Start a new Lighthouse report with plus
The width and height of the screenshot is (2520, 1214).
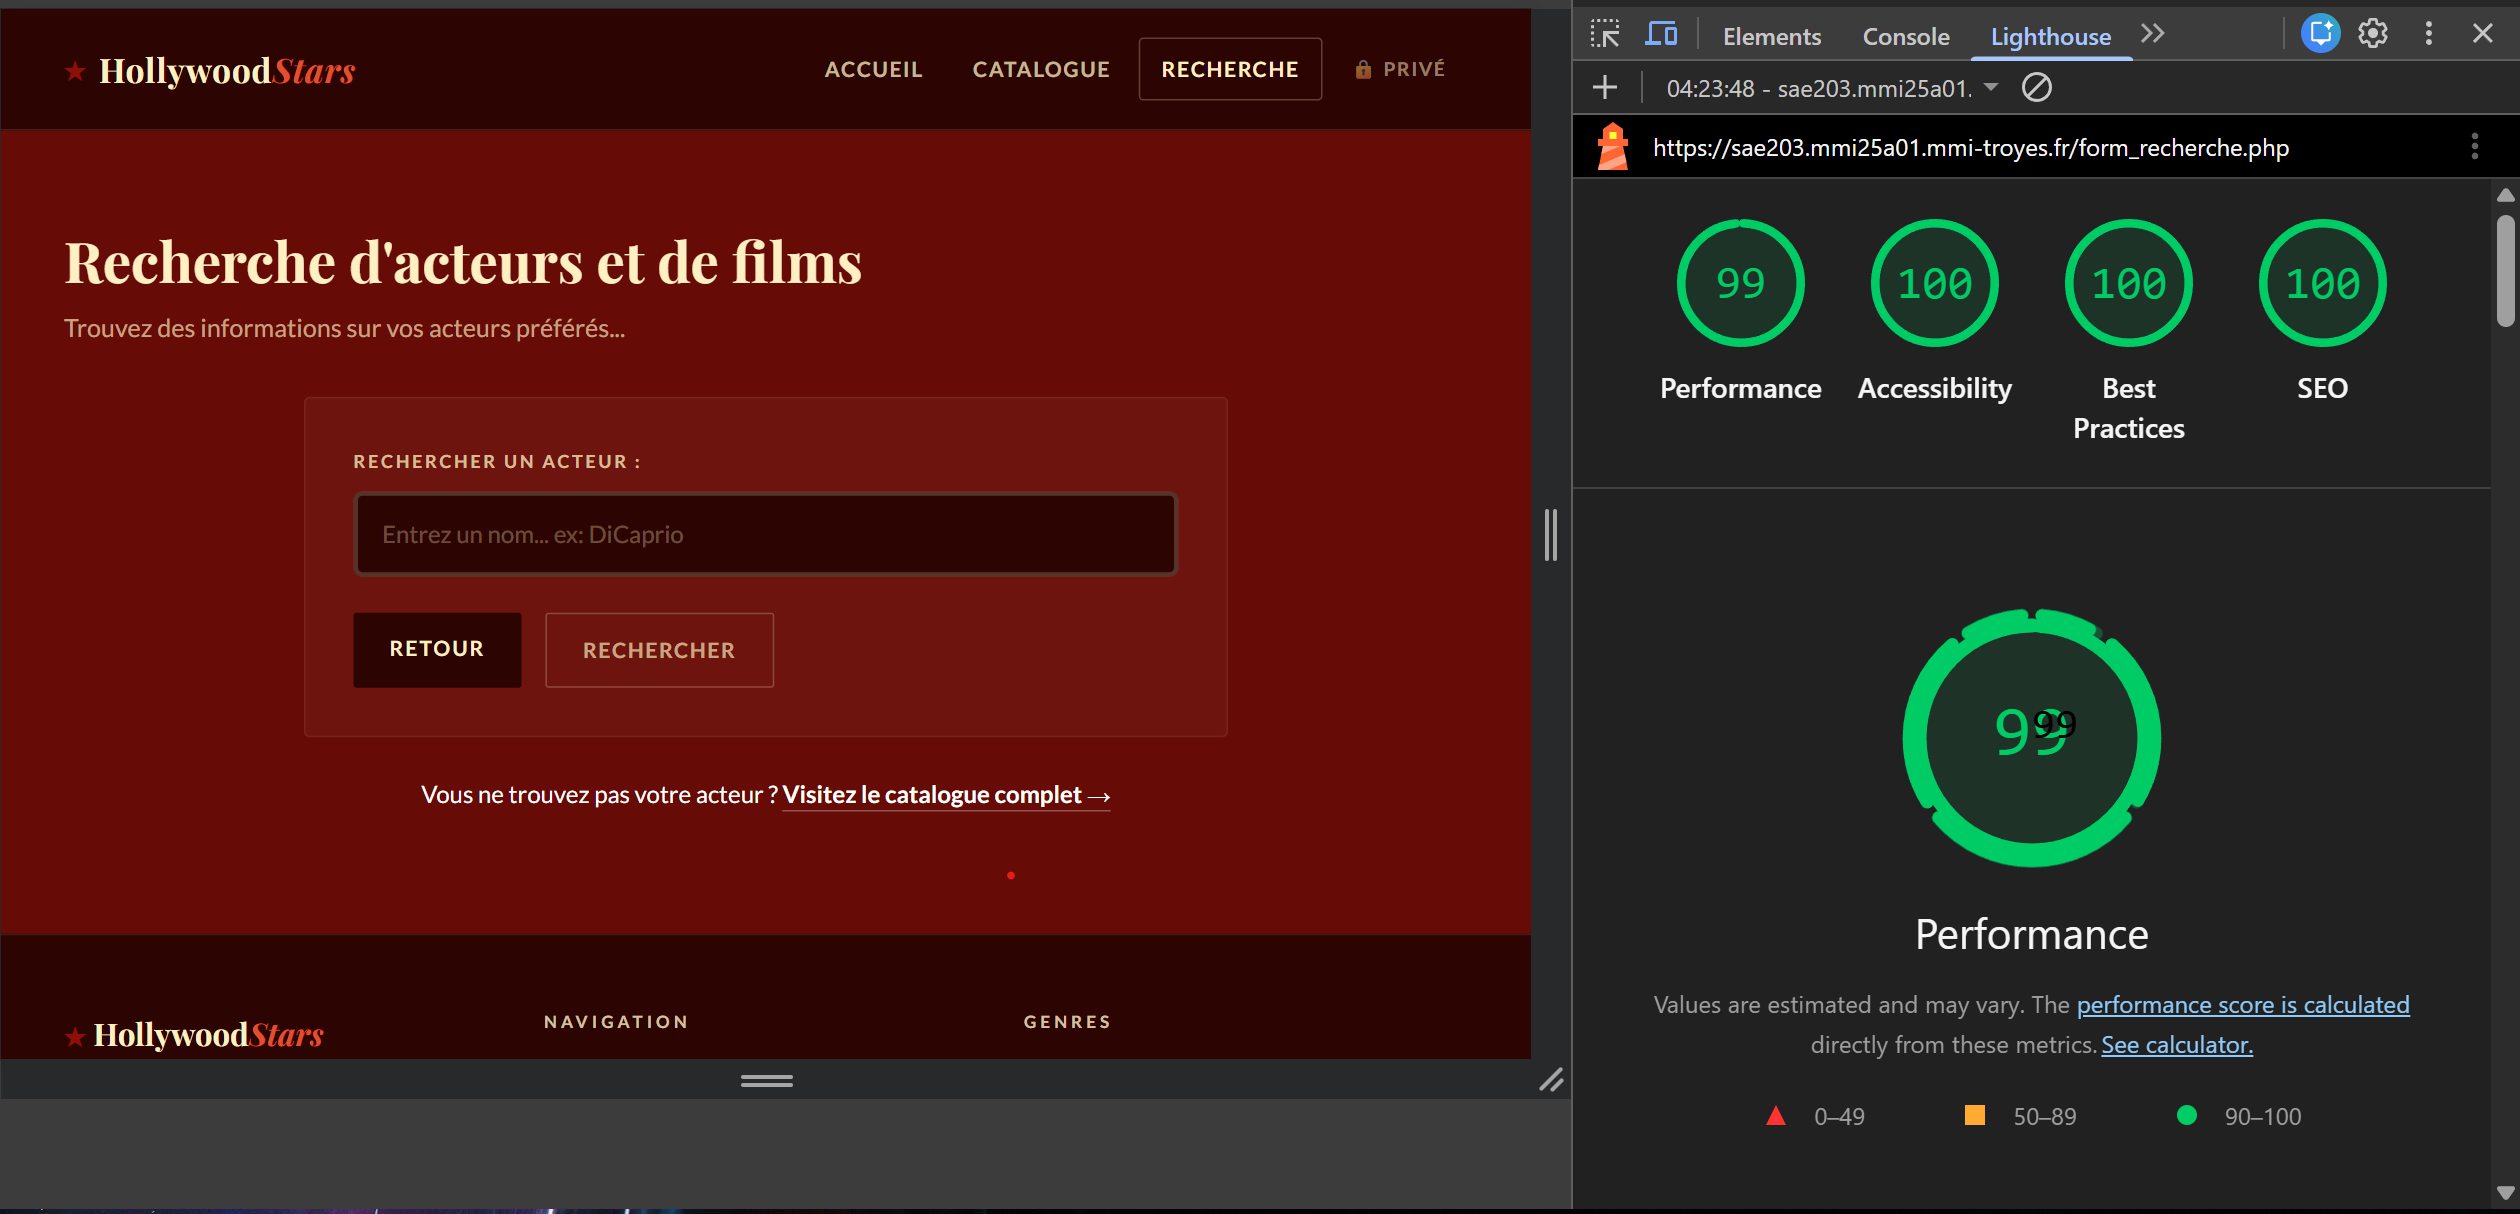pos(1605,88)
